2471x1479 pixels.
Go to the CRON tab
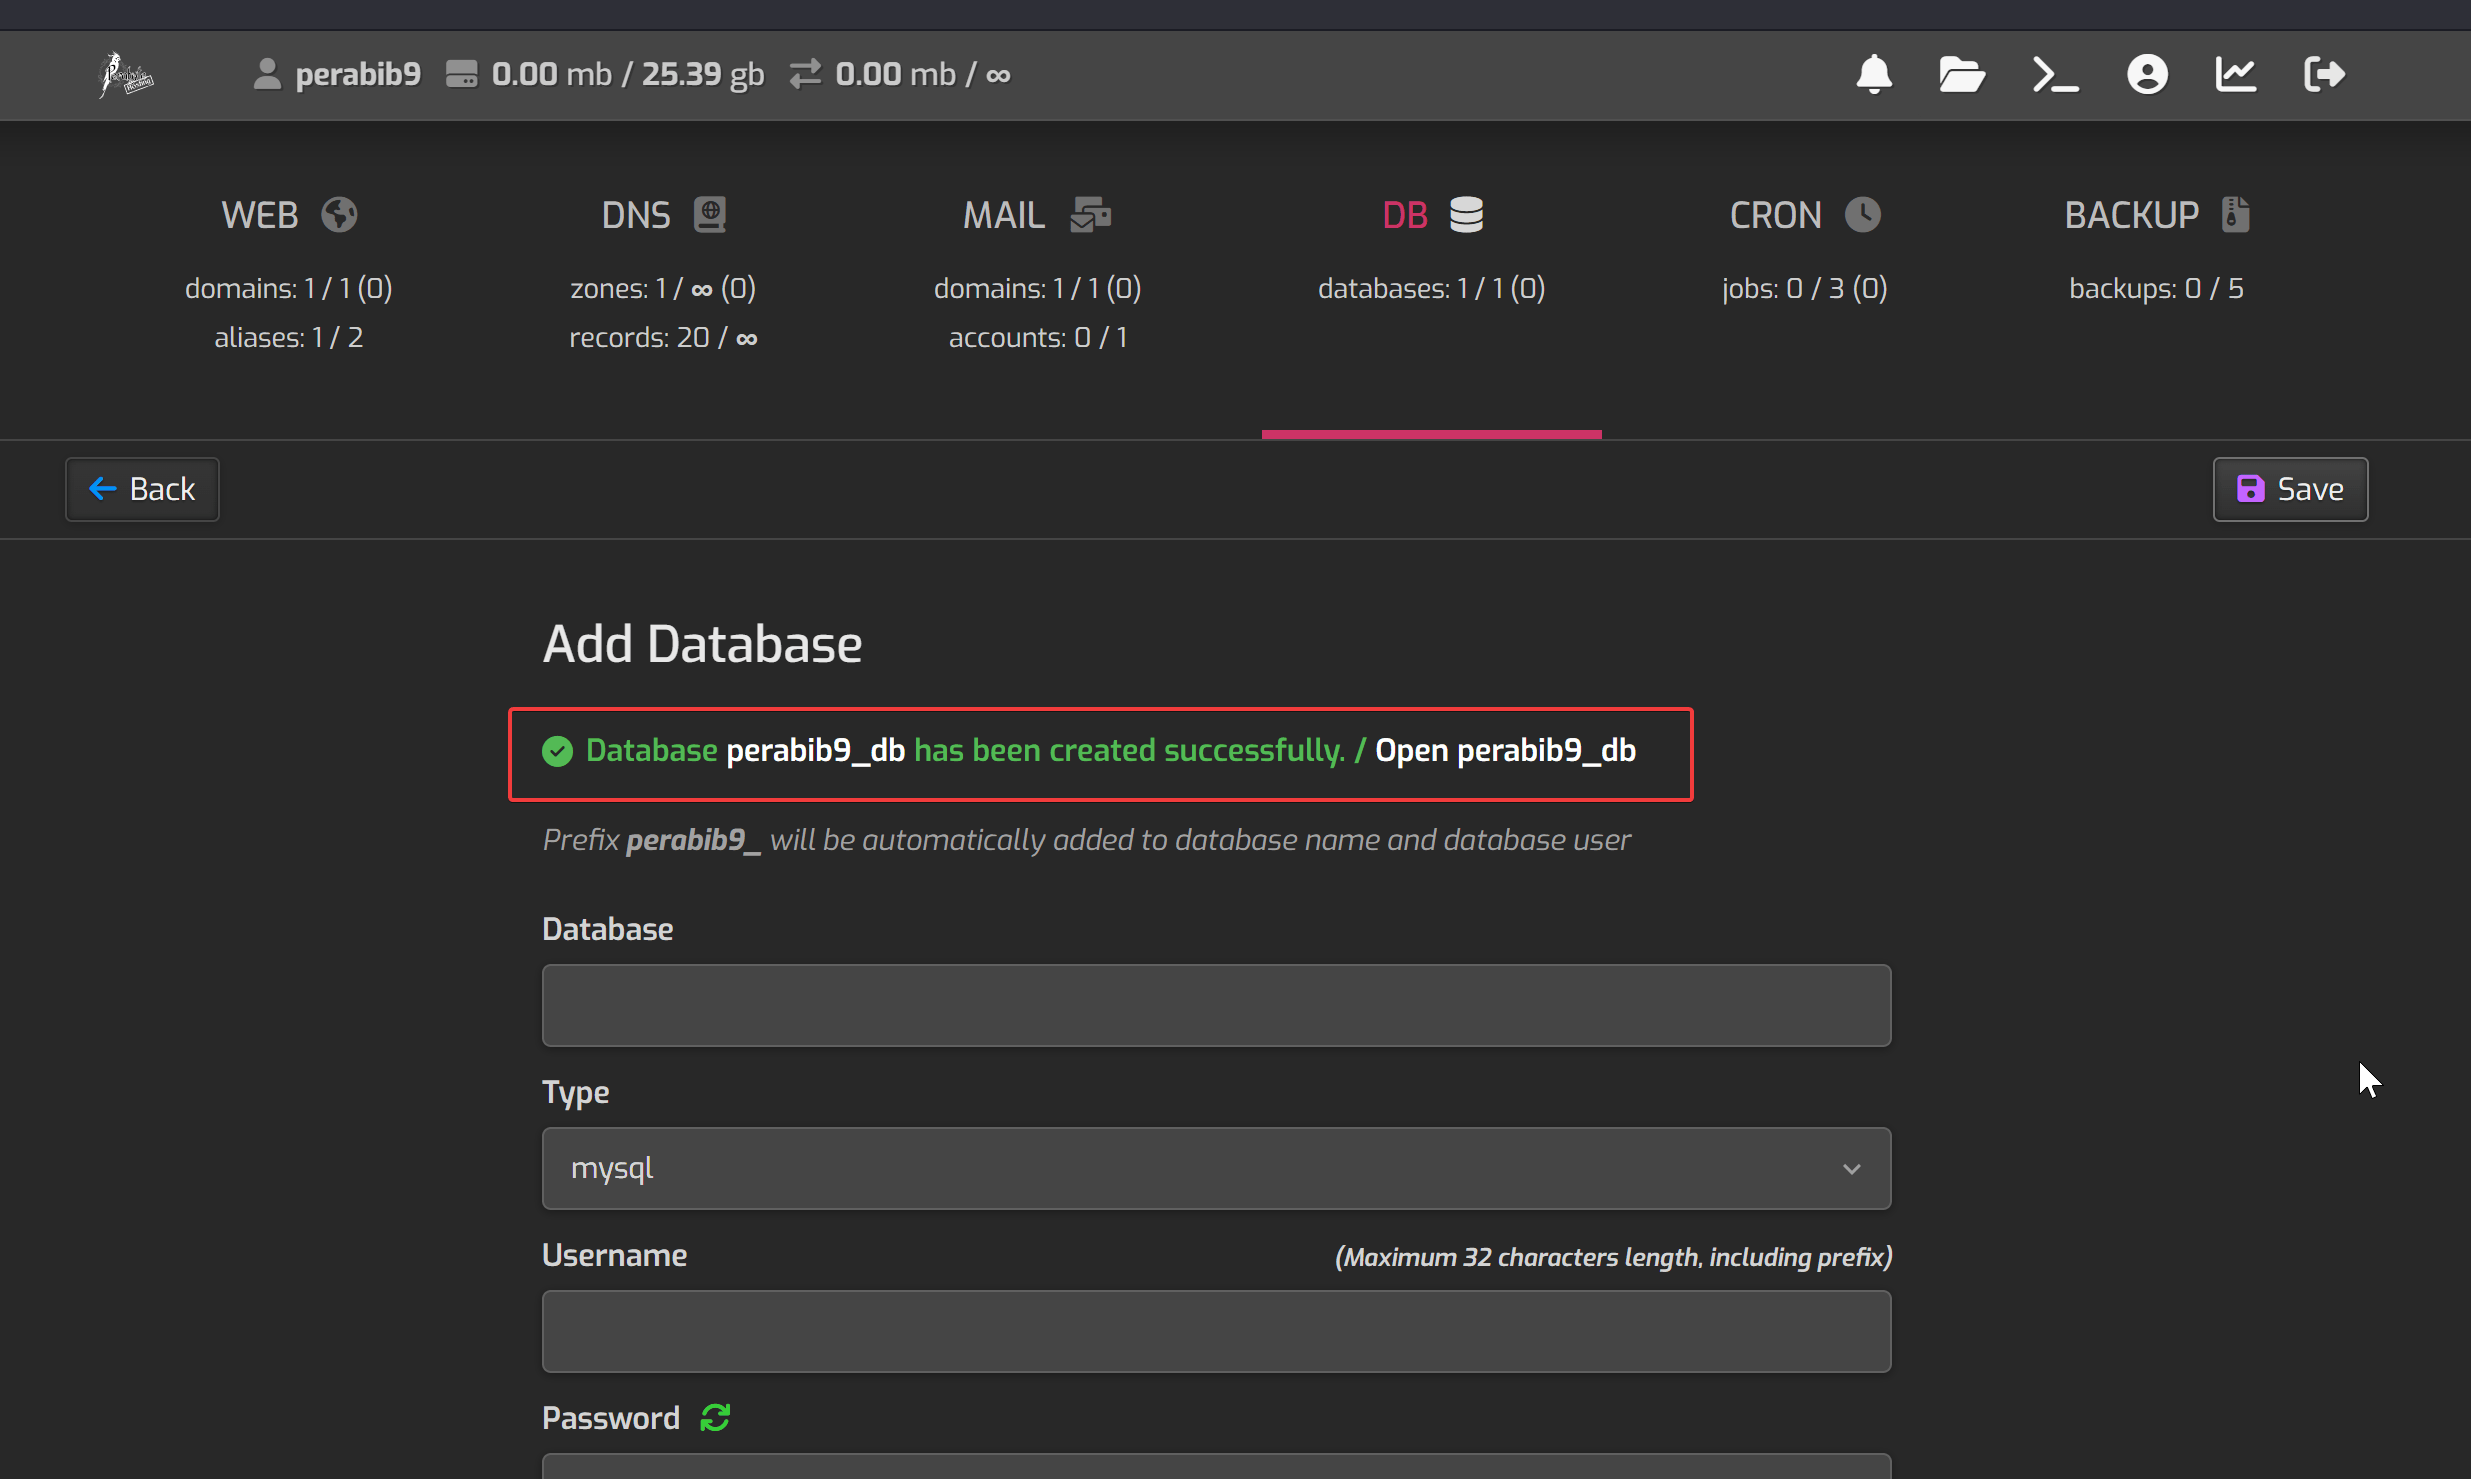(1804, 215)
